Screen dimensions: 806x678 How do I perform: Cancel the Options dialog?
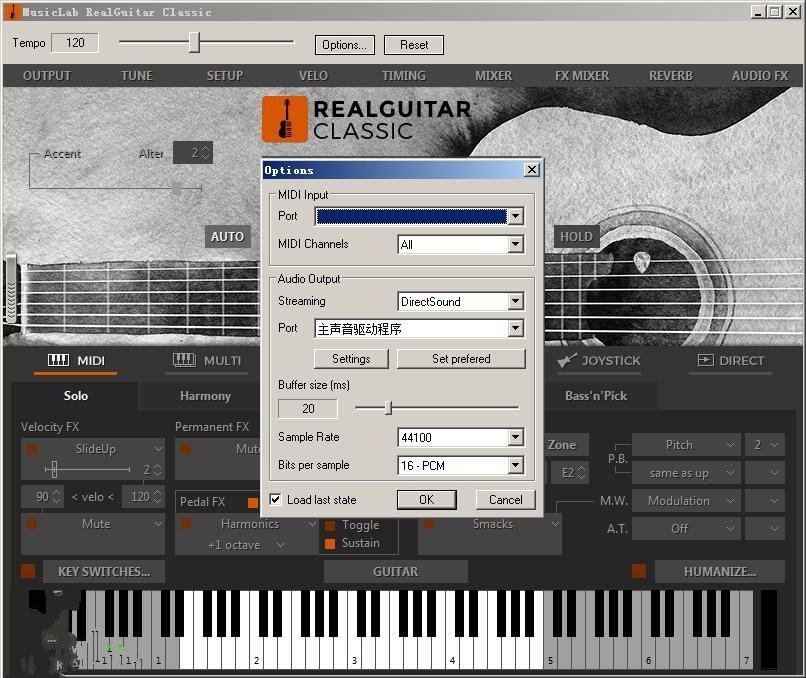coord(505,500)
